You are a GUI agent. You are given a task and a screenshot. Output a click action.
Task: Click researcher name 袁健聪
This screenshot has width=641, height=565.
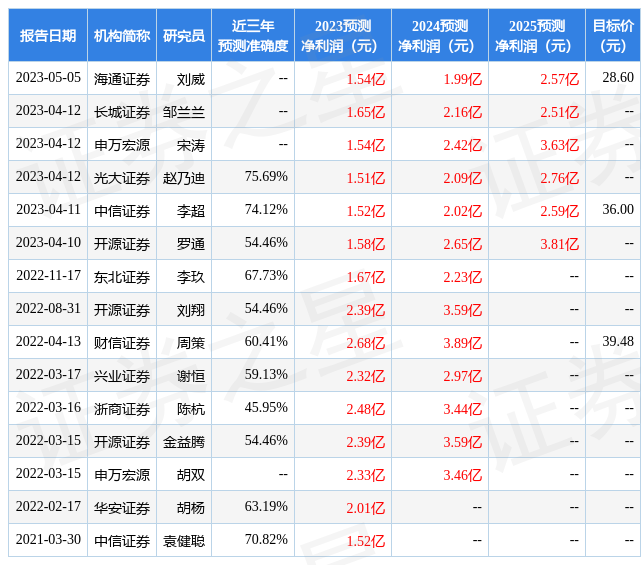(184, 541)
